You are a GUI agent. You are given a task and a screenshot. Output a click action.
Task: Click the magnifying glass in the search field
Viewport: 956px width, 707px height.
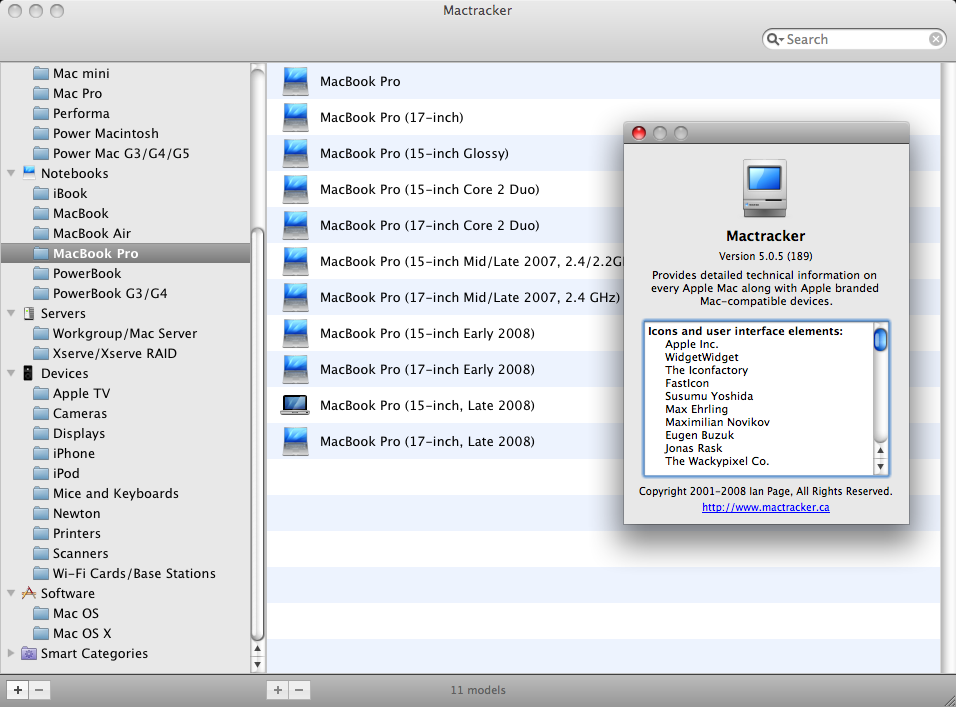click(774, 39)
